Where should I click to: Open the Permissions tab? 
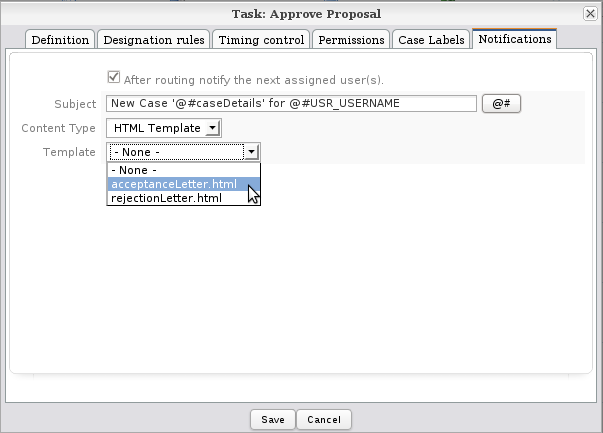(351, 40)
